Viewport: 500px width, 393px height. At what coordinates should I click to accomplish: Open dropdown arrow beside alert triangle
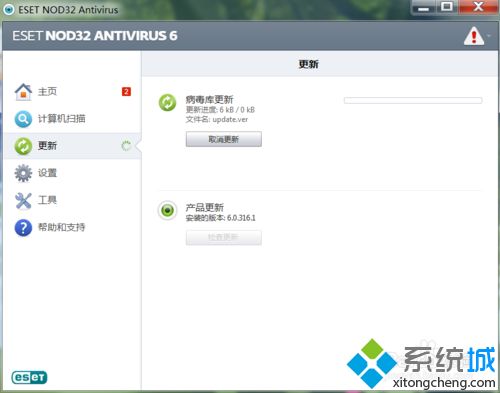(489, 35)
